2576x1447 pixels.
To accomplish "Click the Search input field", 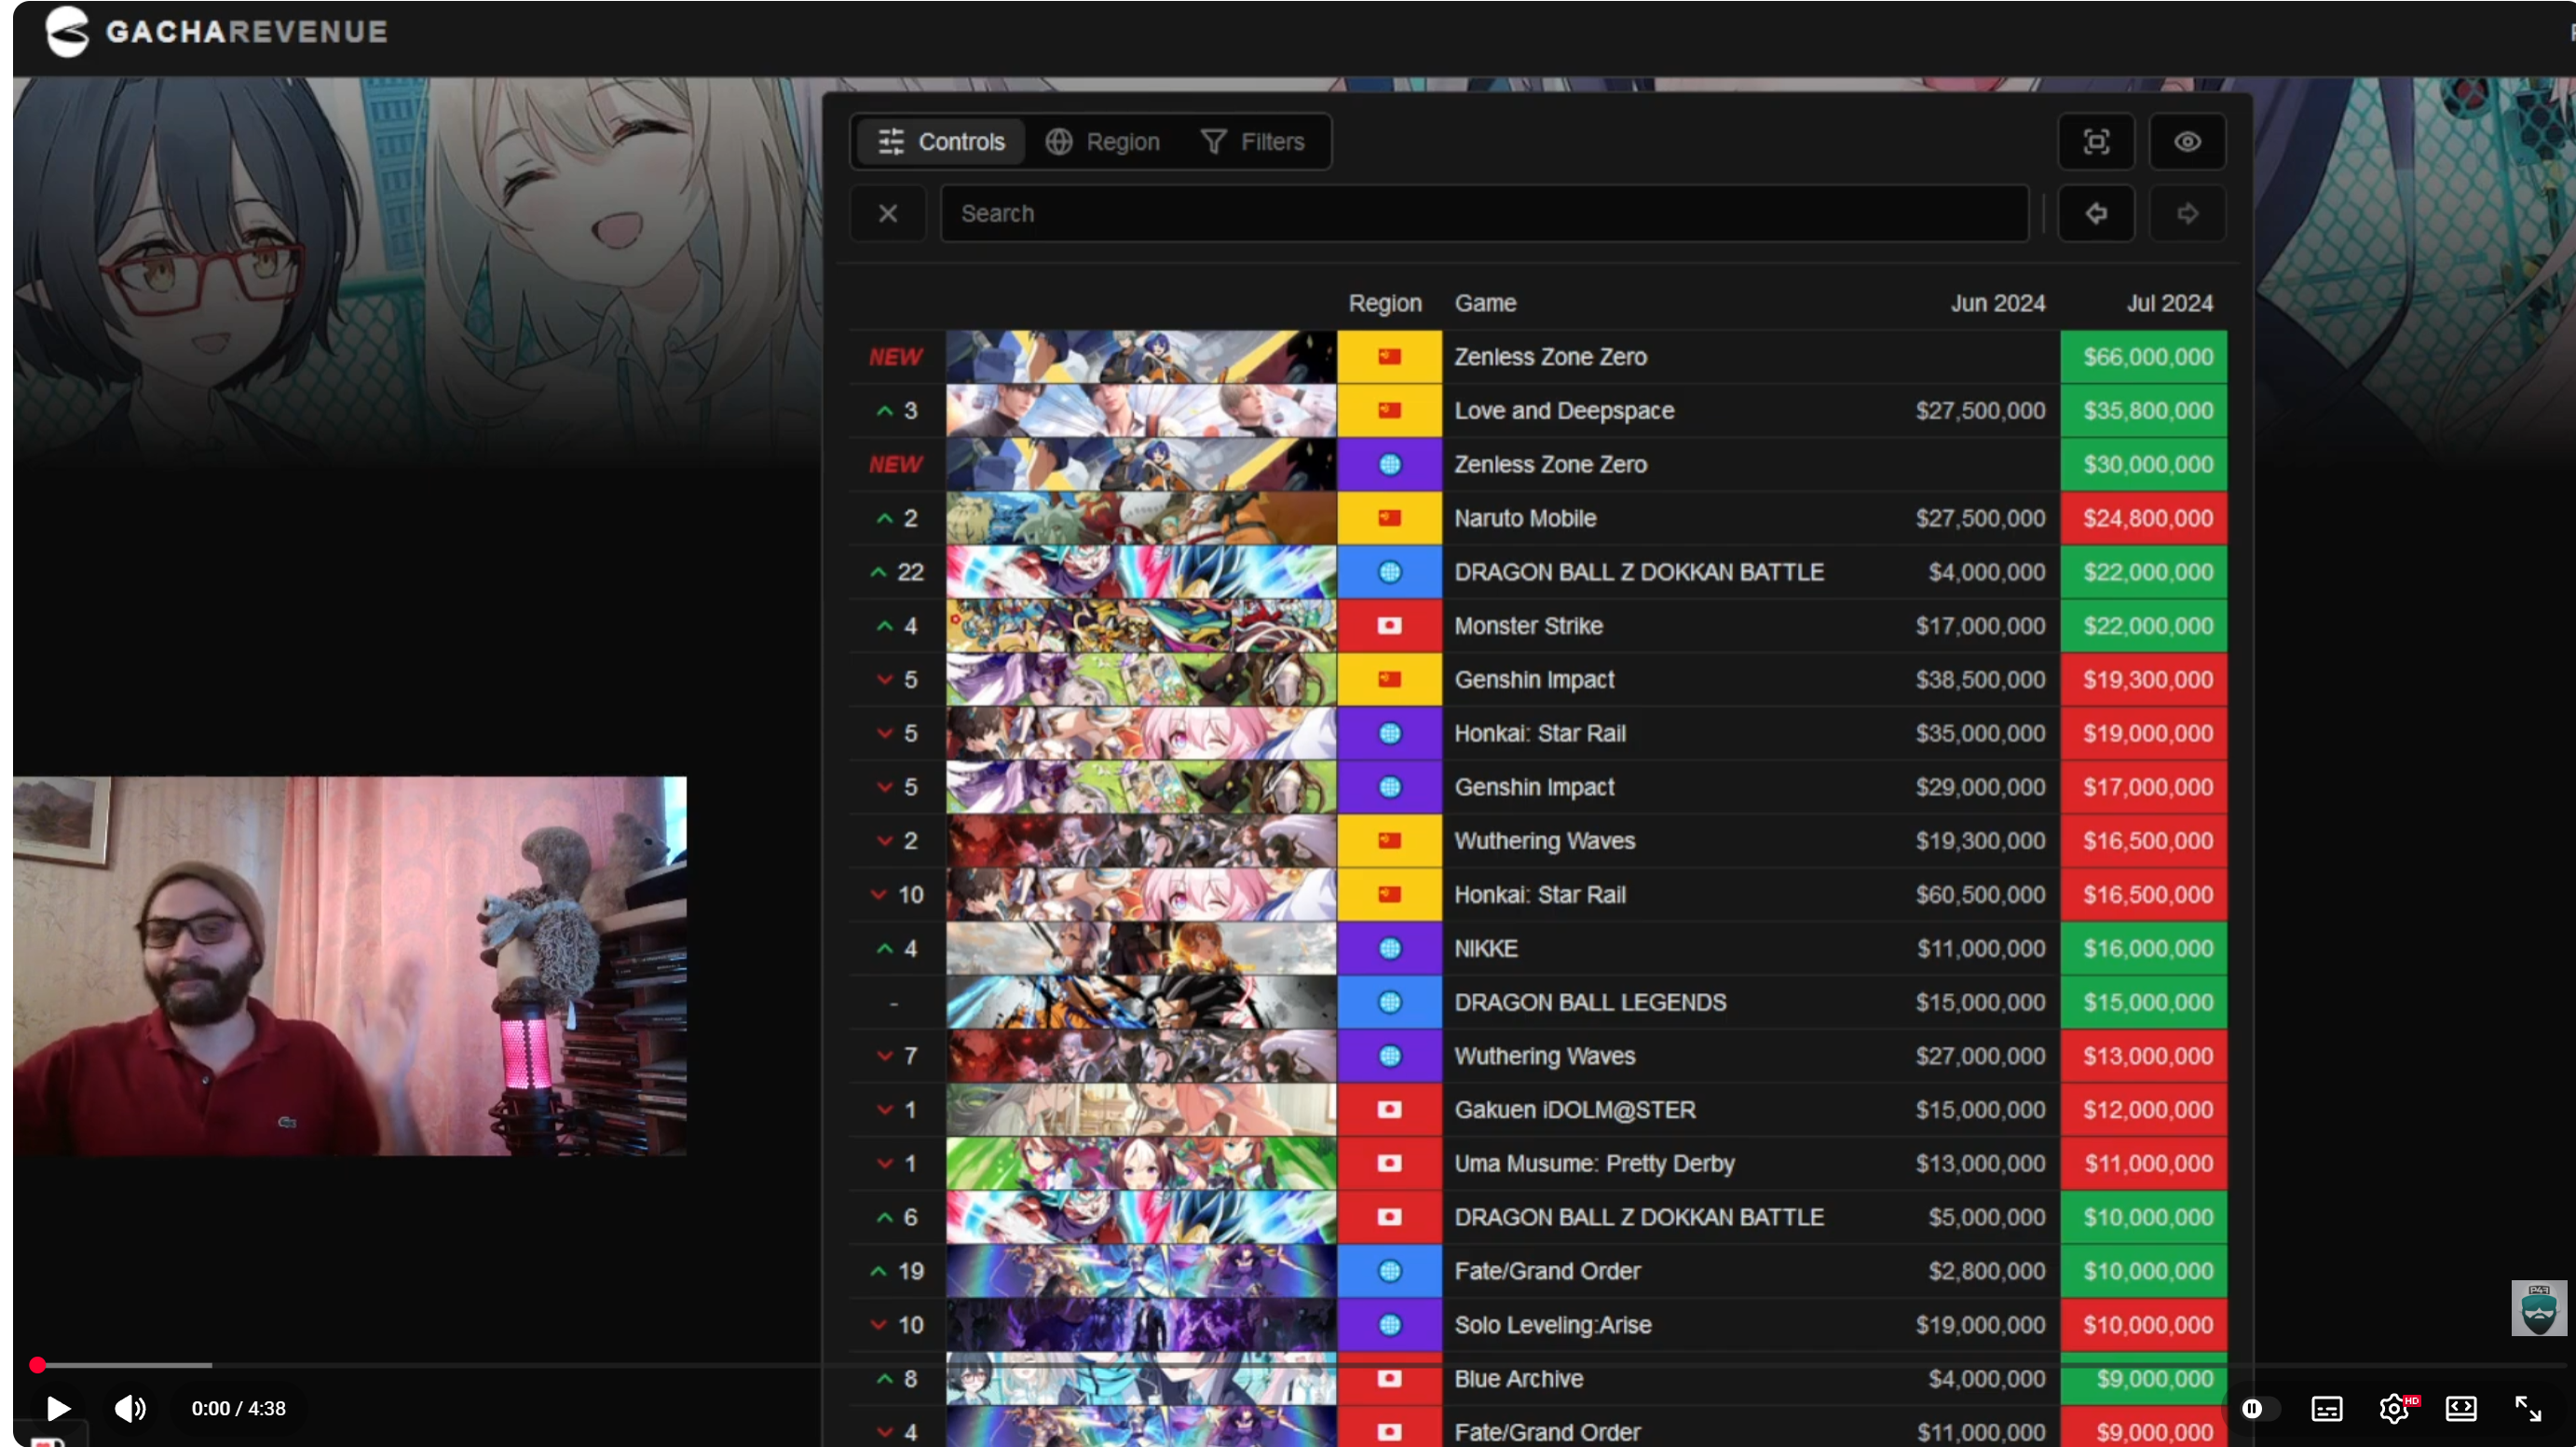I will (x=1484, y=213).
